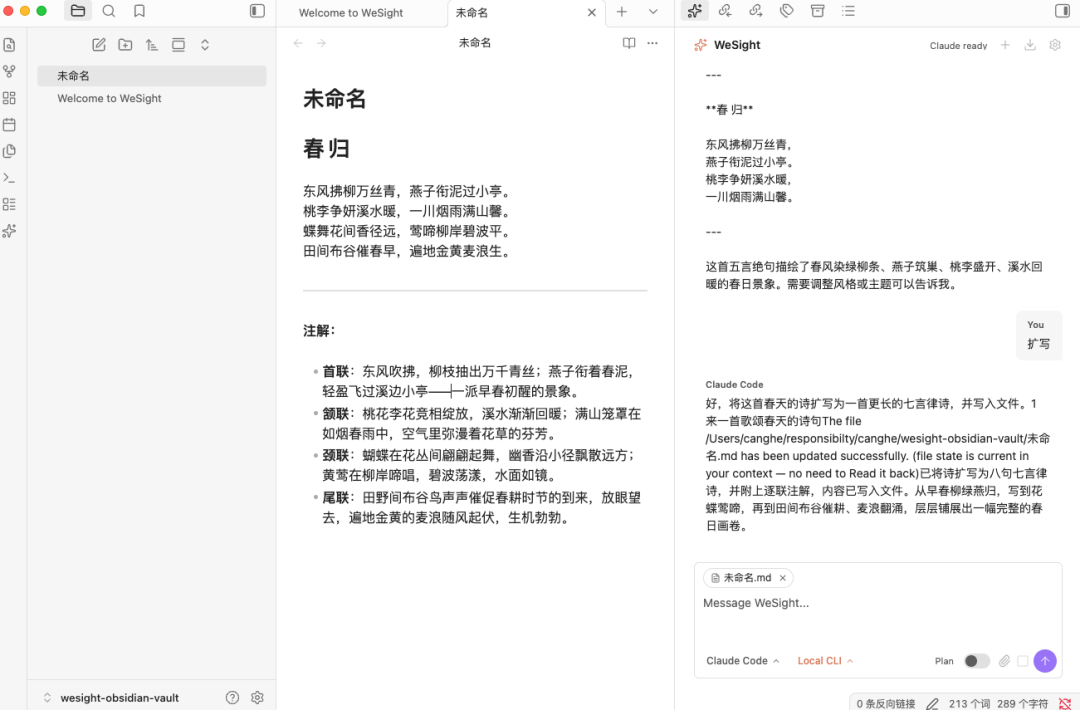This screenshot has height=710, width=1080.
Task: Open graph view ribbon icon
Action: click(x=10, y=72)
